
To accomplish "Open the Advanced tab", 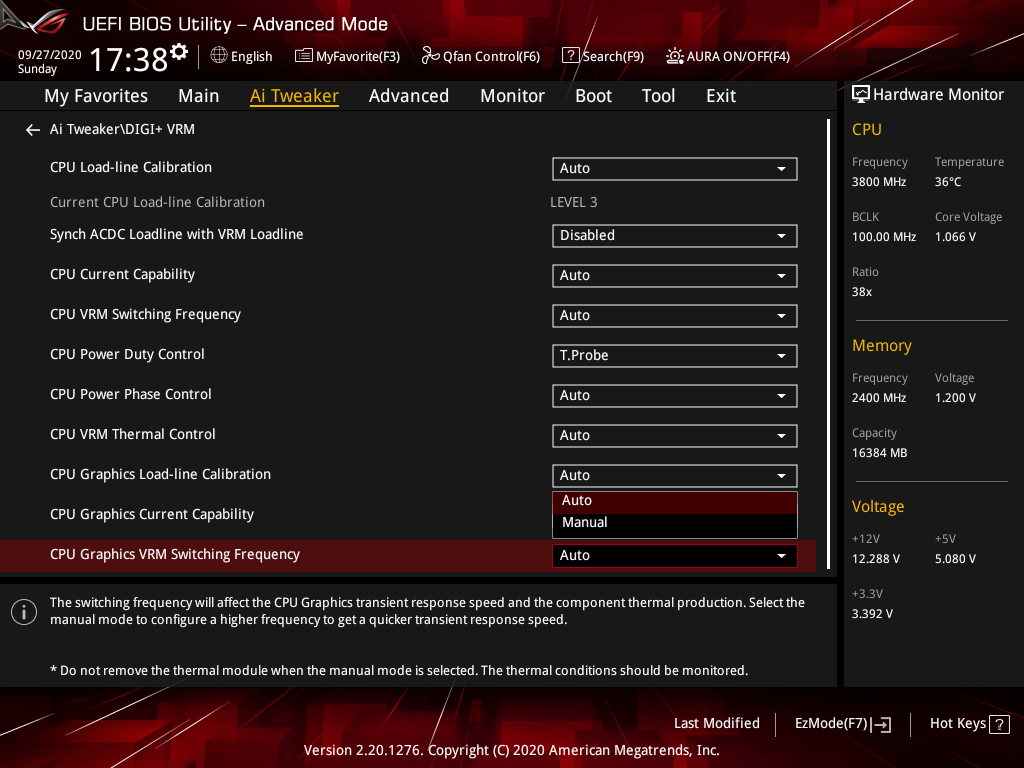I will (409, 96).
